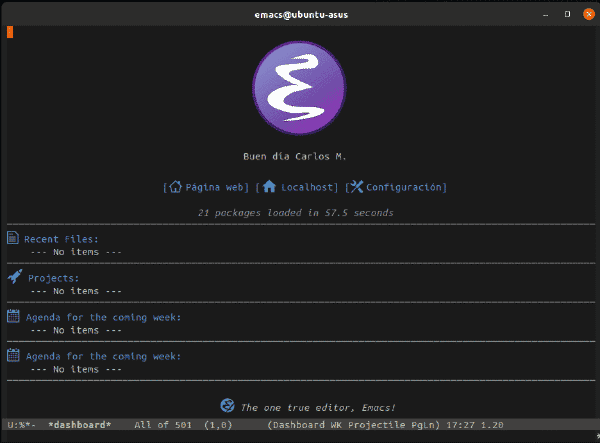Click the tools icon beside Configuración
600x443 pixels.
tap(357, 187)
